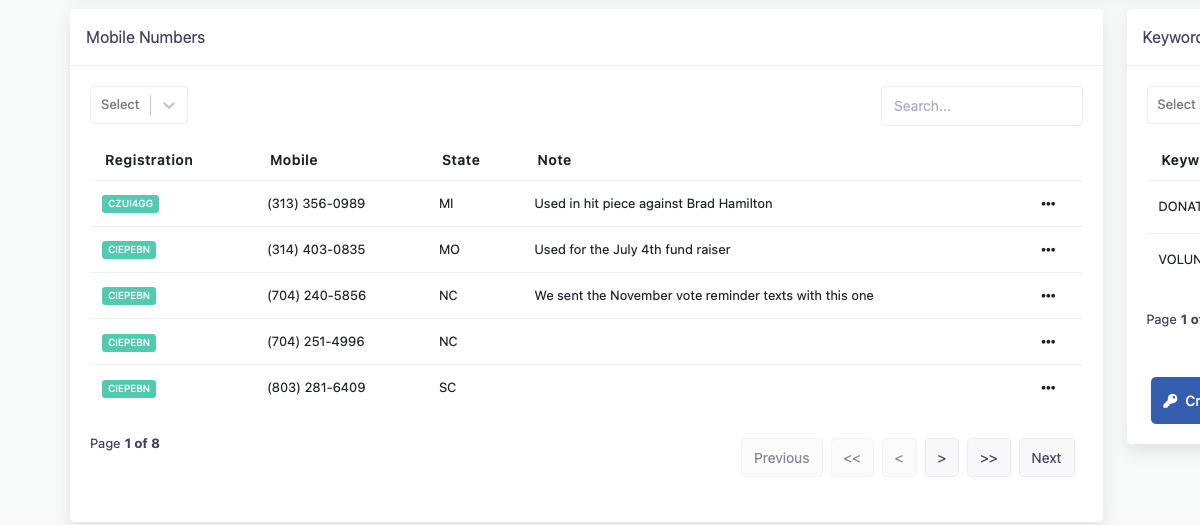1200x525 pixels.
Task: Click the key icon on blue button
Action: 1170,401
